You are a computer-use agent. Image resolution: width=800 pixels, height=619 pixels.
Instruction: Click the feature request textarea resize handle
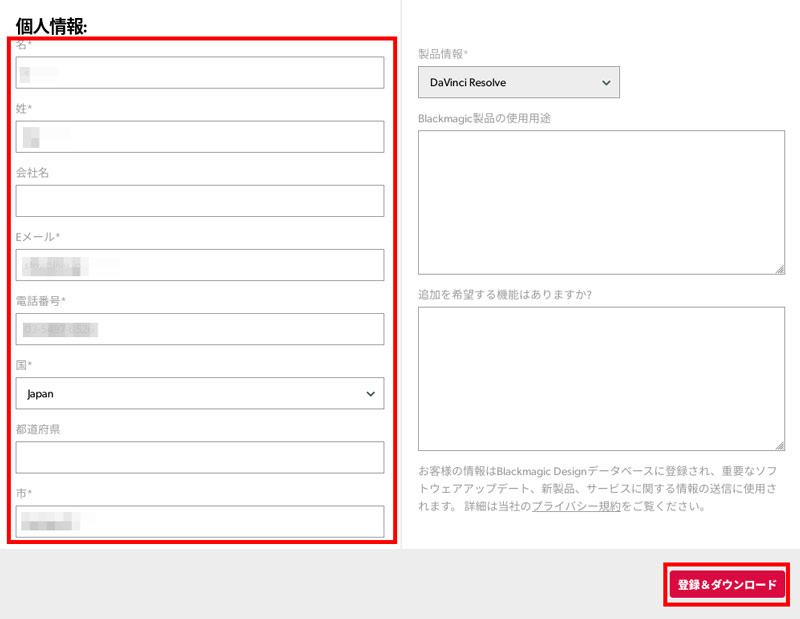pyautogui.click(x=781, y=443)
